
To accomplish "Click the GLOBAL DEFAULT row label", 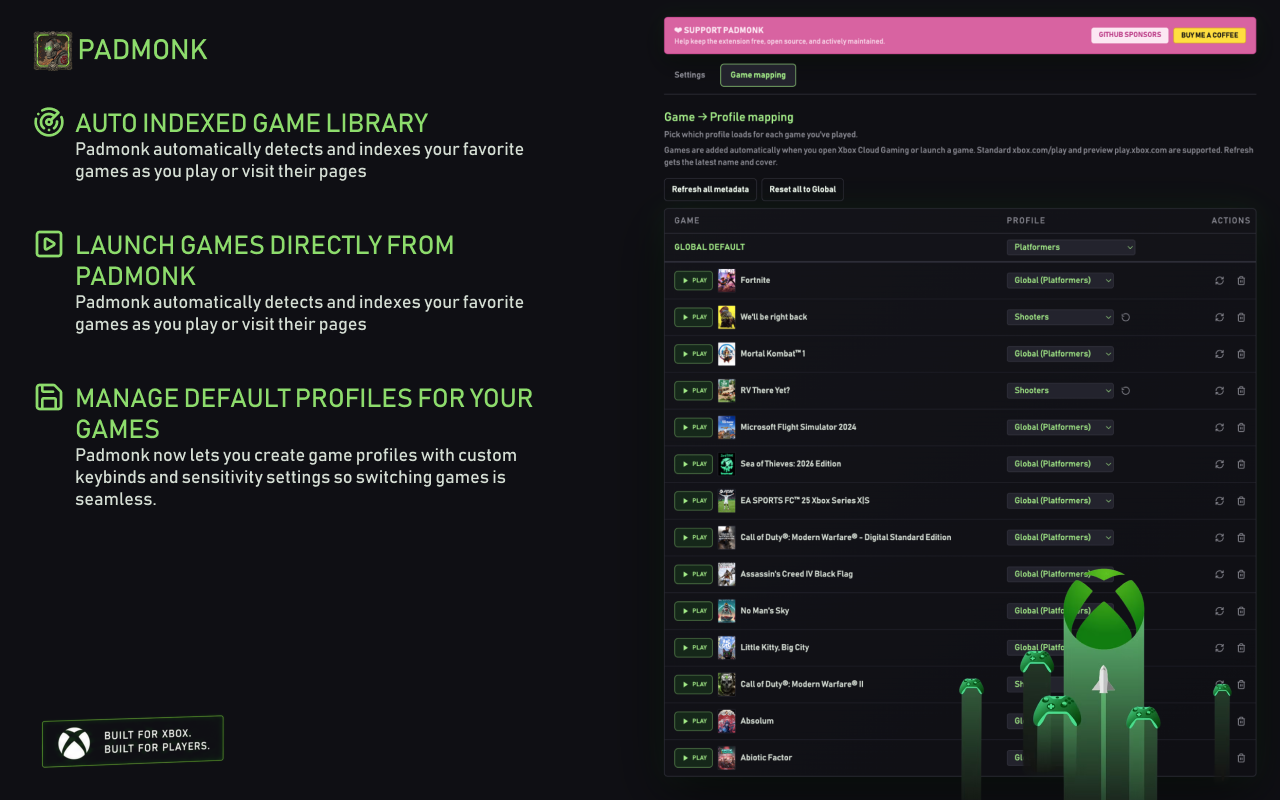I will pyautogui.click(x=709, y=247).
